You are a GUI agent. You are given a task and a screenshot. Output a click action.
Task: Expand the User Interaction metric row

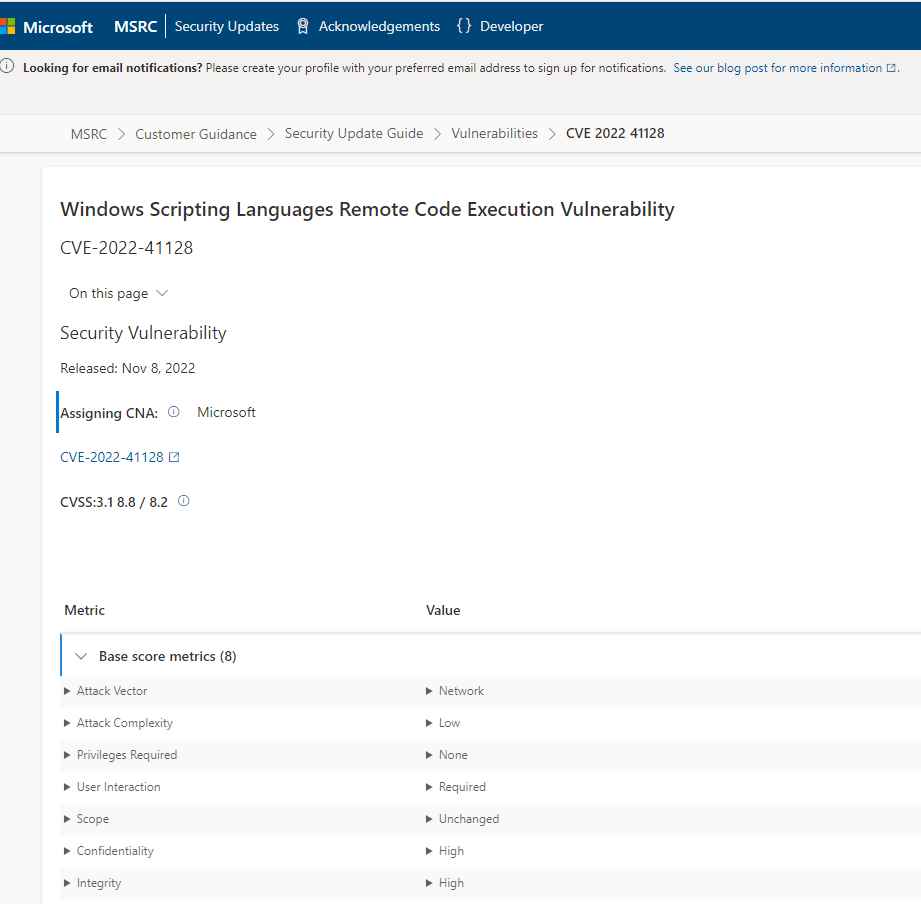(67, 787)
